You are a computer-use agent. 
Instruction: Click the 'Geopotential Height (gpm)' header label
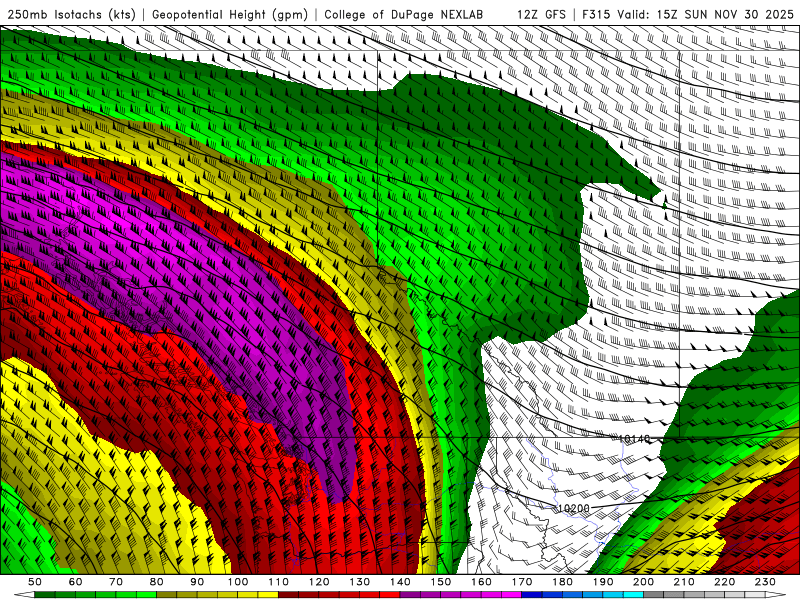coord(230,14)
